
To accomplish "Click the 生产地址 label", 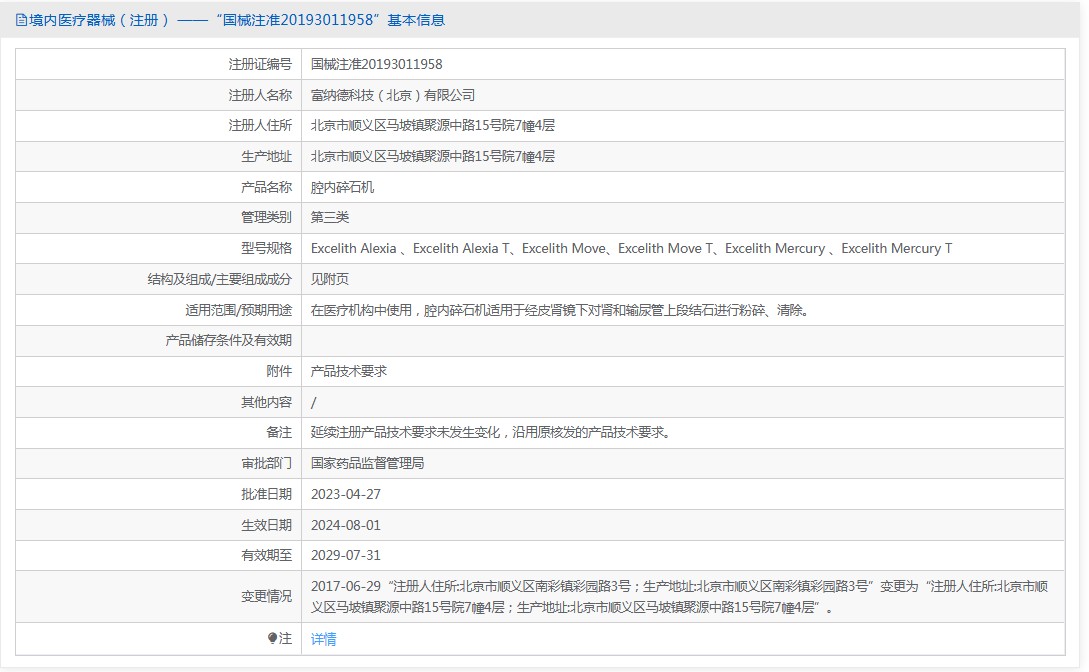I will 266,156.
